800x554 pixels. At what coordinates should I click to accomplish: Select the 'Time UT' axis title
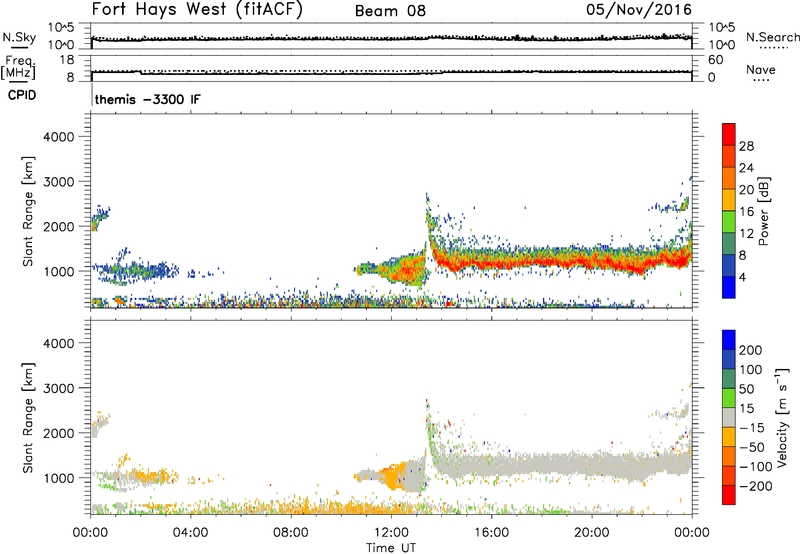pyautogui.click(x=391, y=548)
